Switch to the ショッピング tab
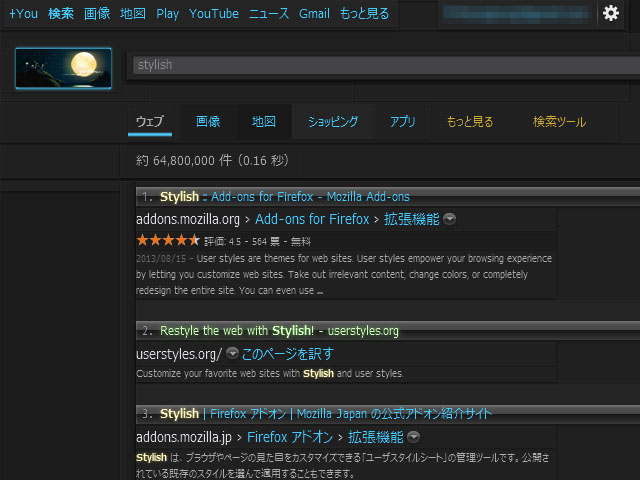640x480 pixels. pyautogui.click(x=333, y=121)
